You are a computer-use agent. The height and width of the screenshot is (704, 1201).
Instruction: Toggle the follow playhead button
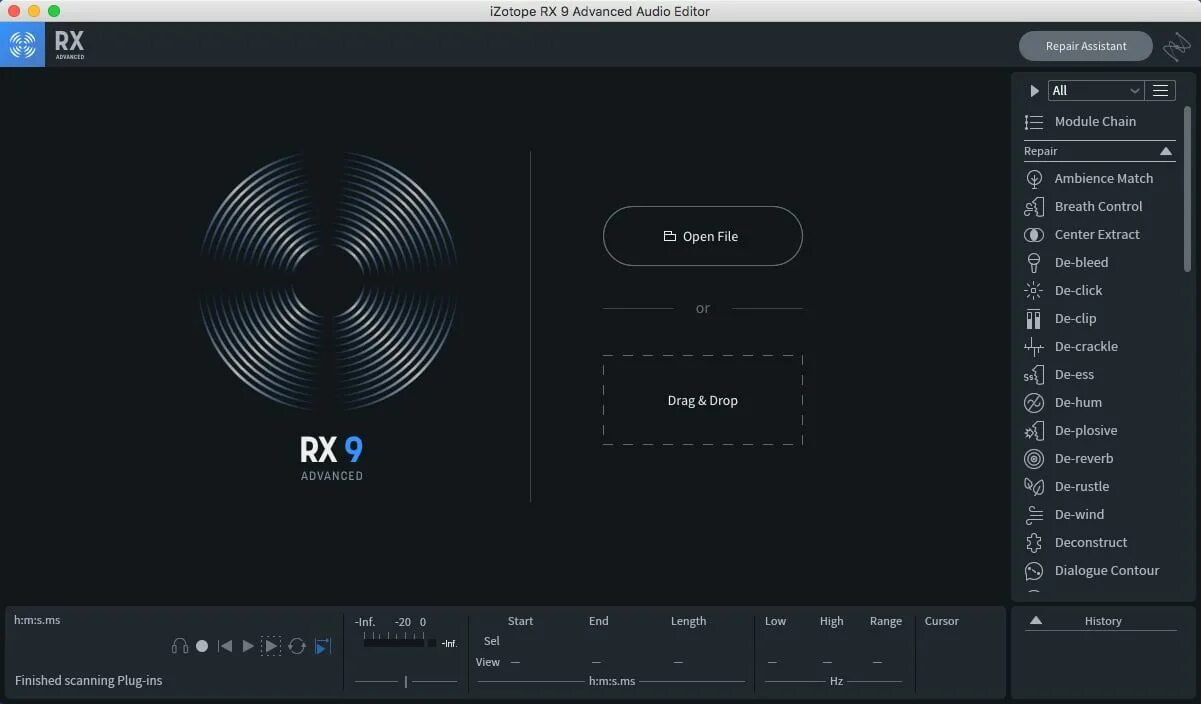click(x=322, y=647)
